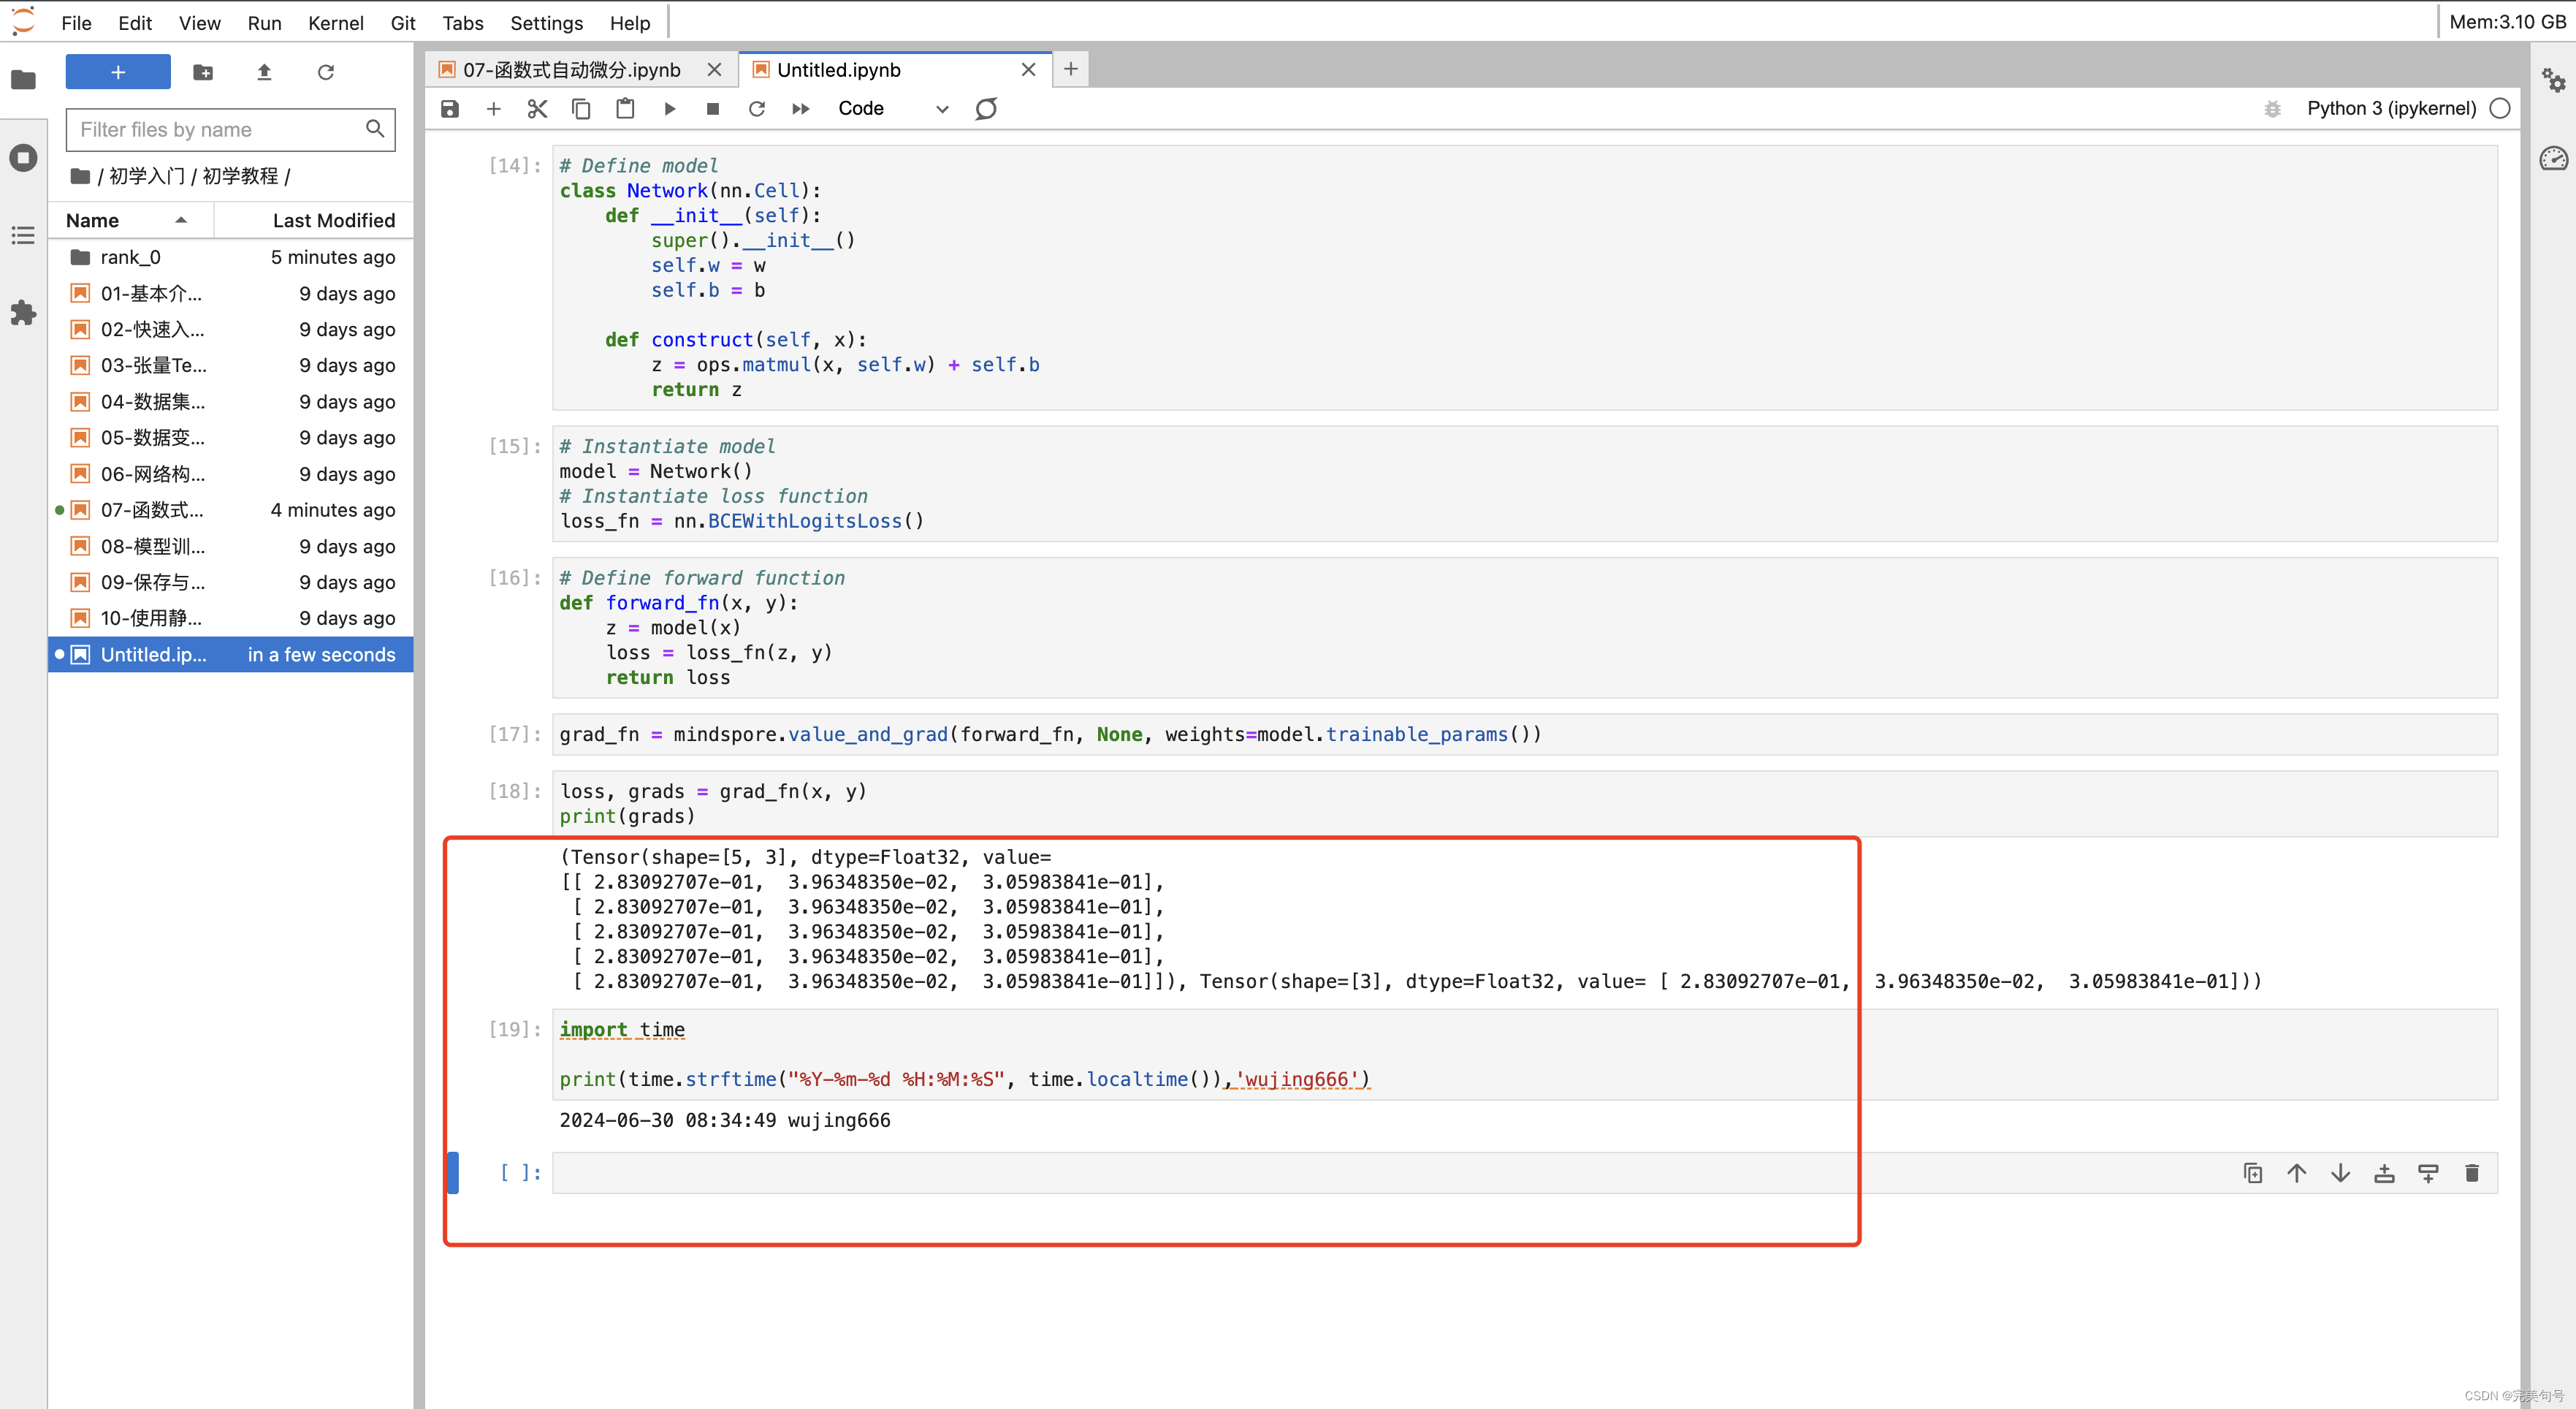Sort files by Last Modified column

(314, 220)
